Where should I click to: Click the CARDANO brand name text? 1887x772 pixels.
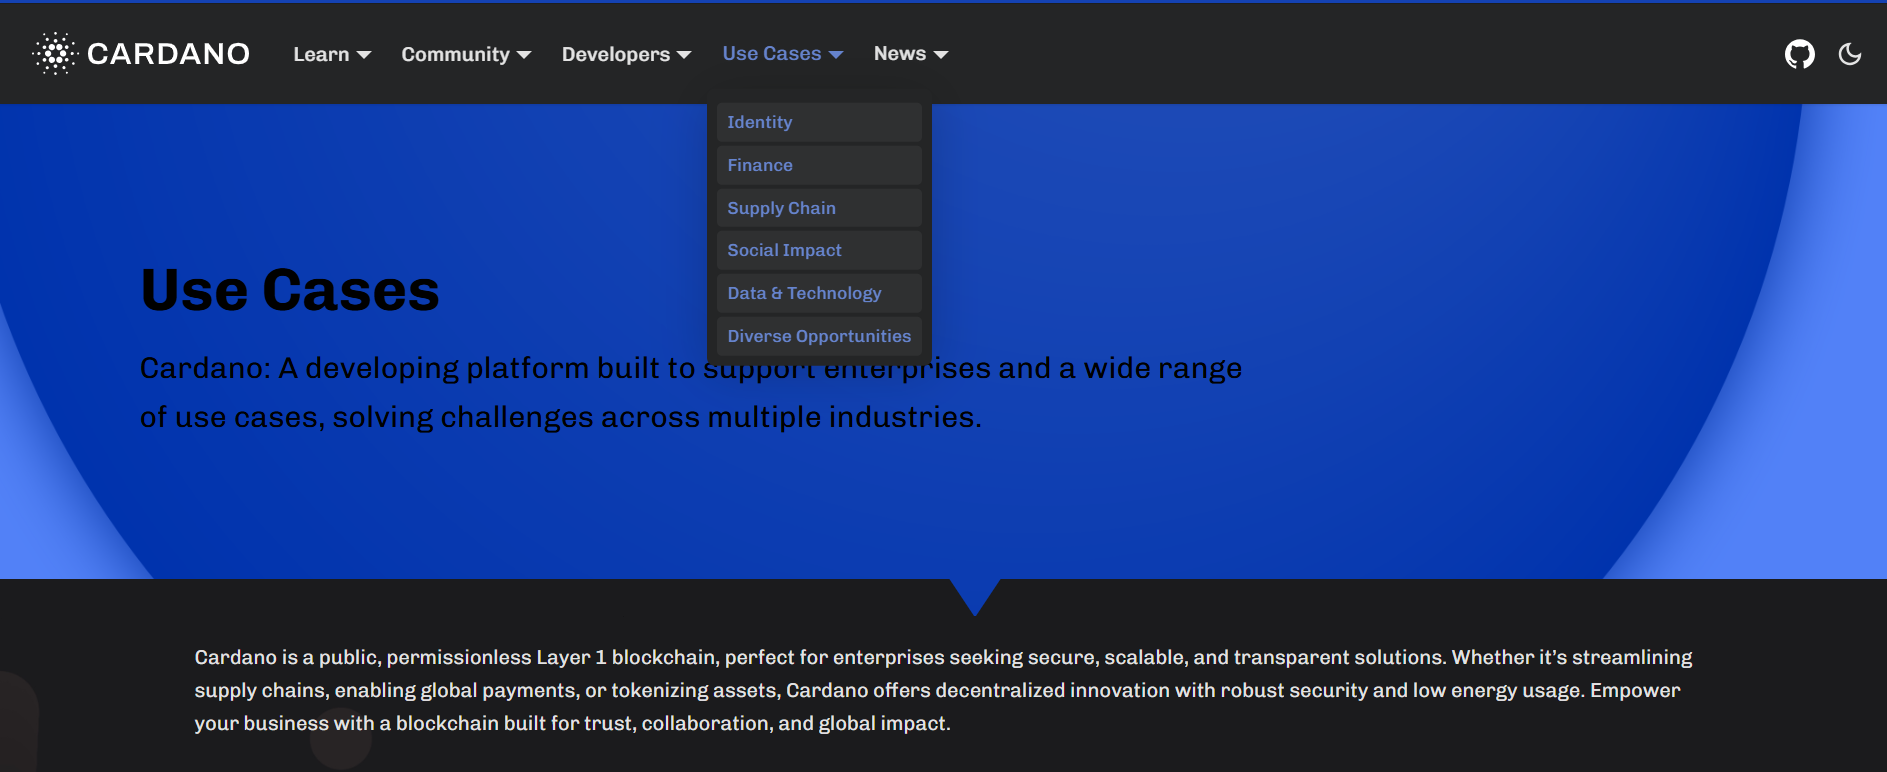click(x=168, y=54)
